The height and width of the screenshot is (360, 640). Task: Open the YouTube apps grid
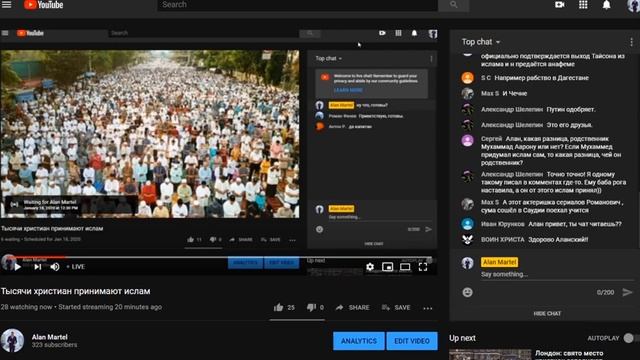tap(583, 5)
